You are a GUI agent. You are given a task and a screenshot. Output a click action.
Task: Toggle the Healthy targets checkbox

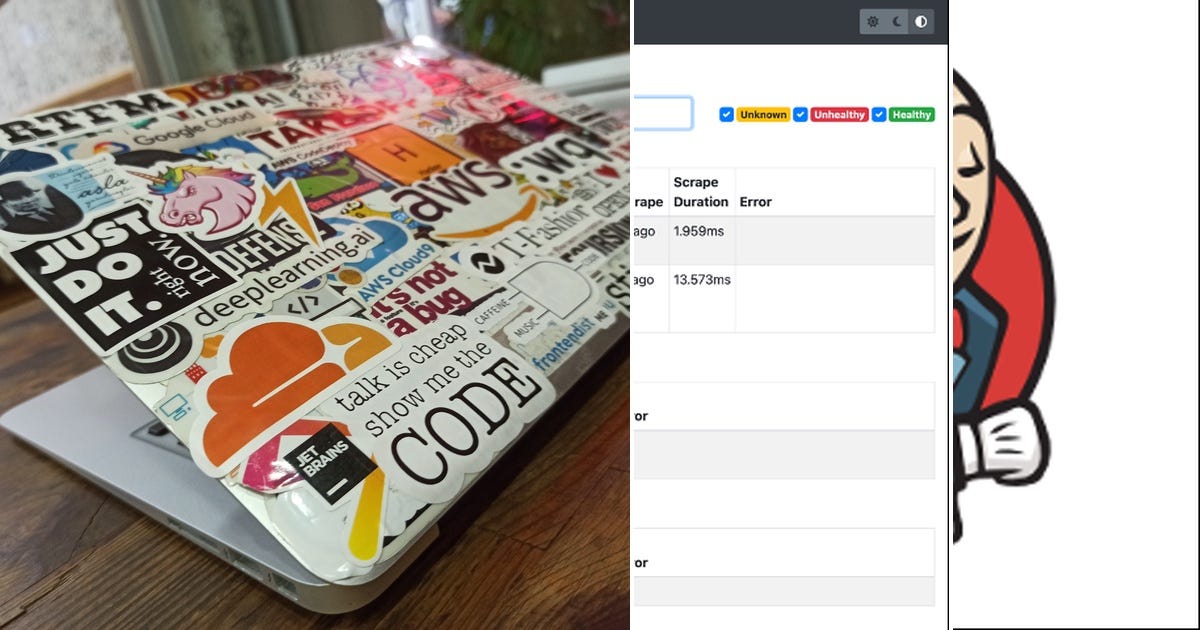878,115
